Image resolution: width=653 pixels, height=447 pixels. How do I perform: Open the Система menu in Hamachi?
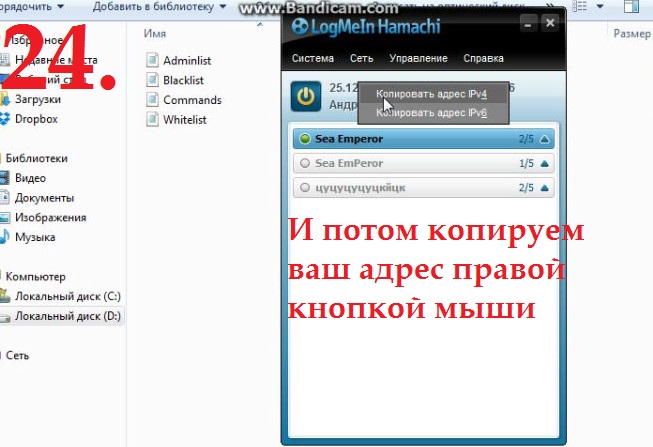tap(313, 58)
